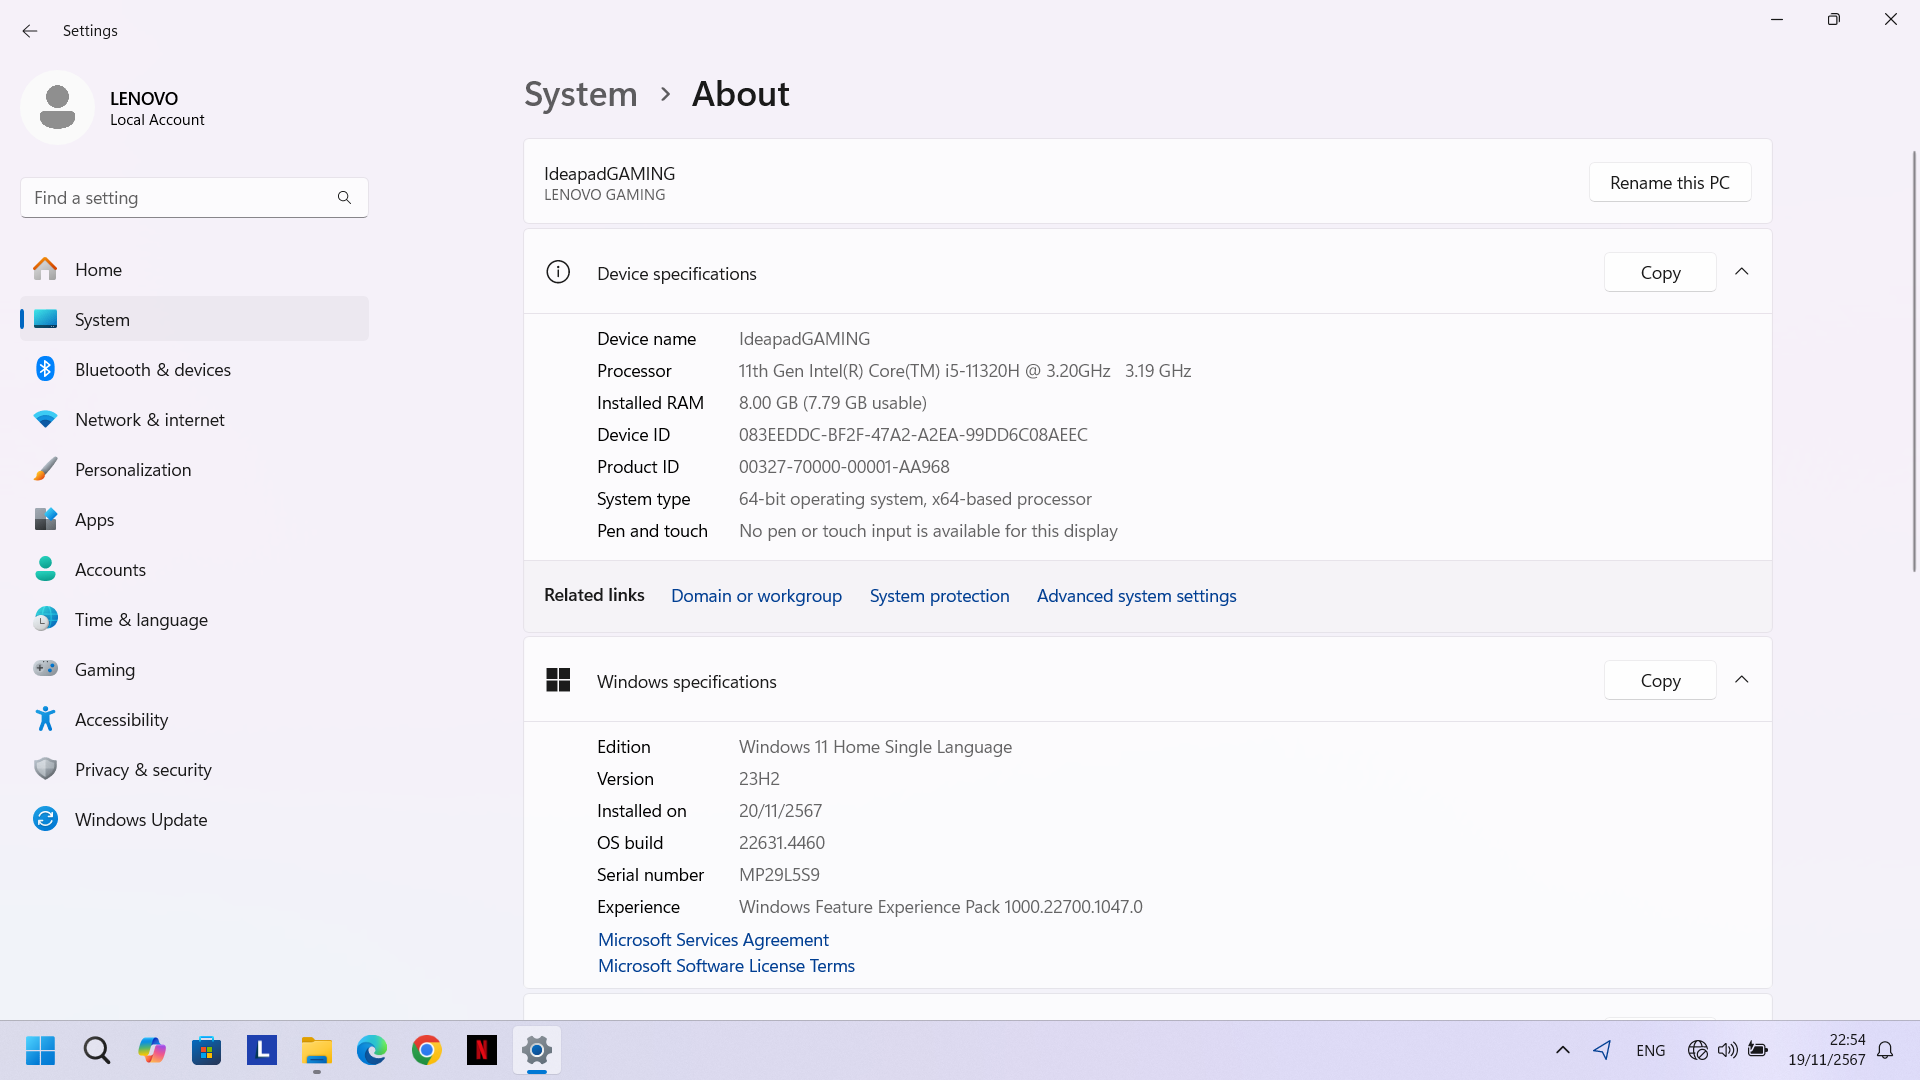1920x1080 pixels.
Task: Click the System breadcrumb link
Action: (x=581, y=94)
